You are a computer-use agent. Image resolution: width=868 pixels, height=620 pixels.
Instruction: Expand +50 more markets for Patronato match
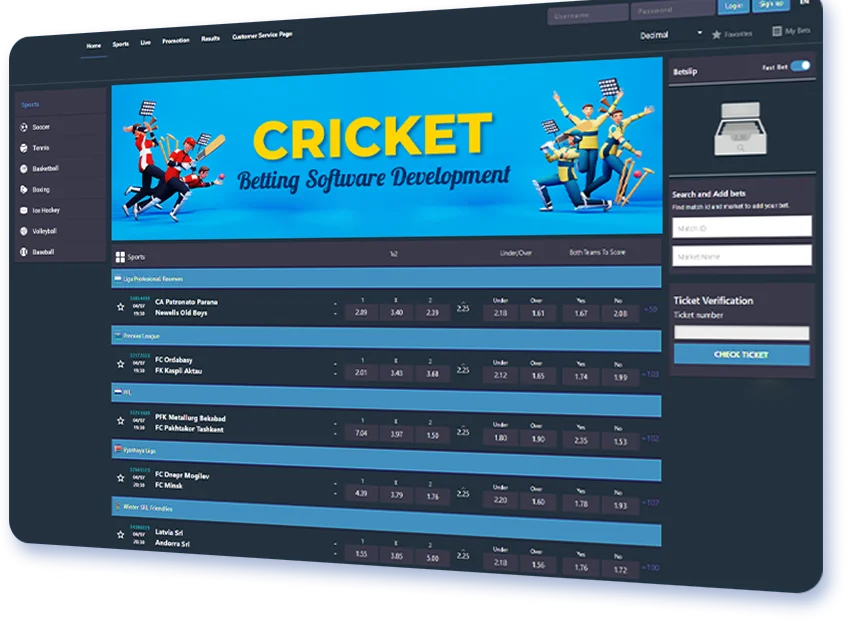(650, 309)
